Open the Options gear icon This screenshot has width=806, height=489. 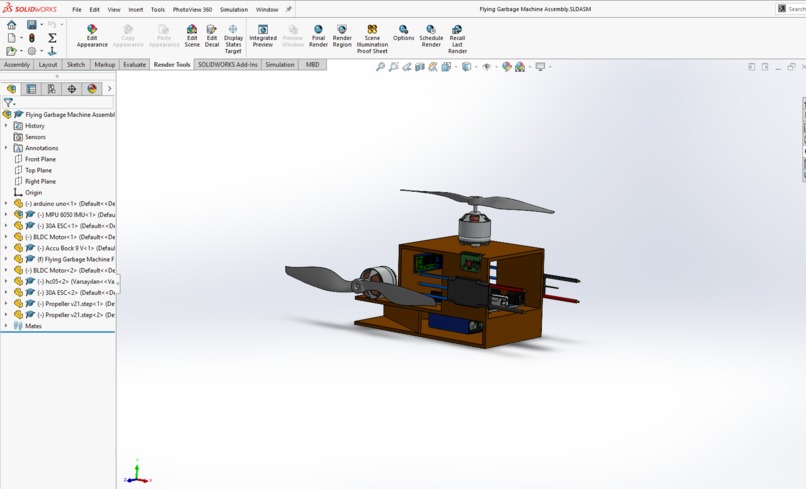(32, 51)
